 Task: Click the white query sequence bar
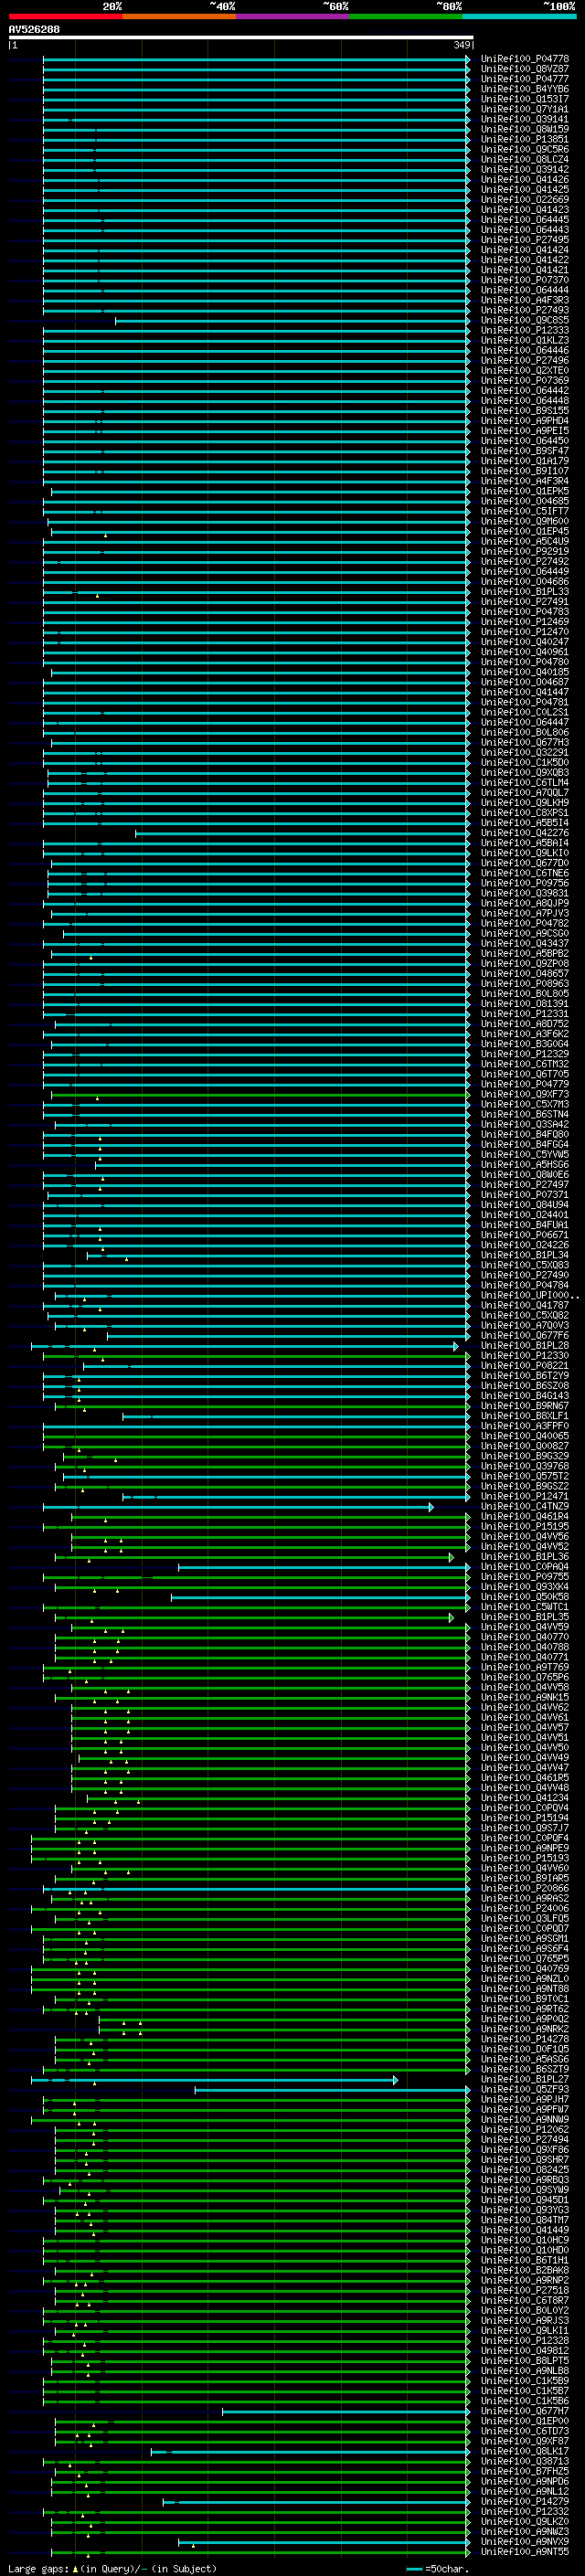coord(240,38)
